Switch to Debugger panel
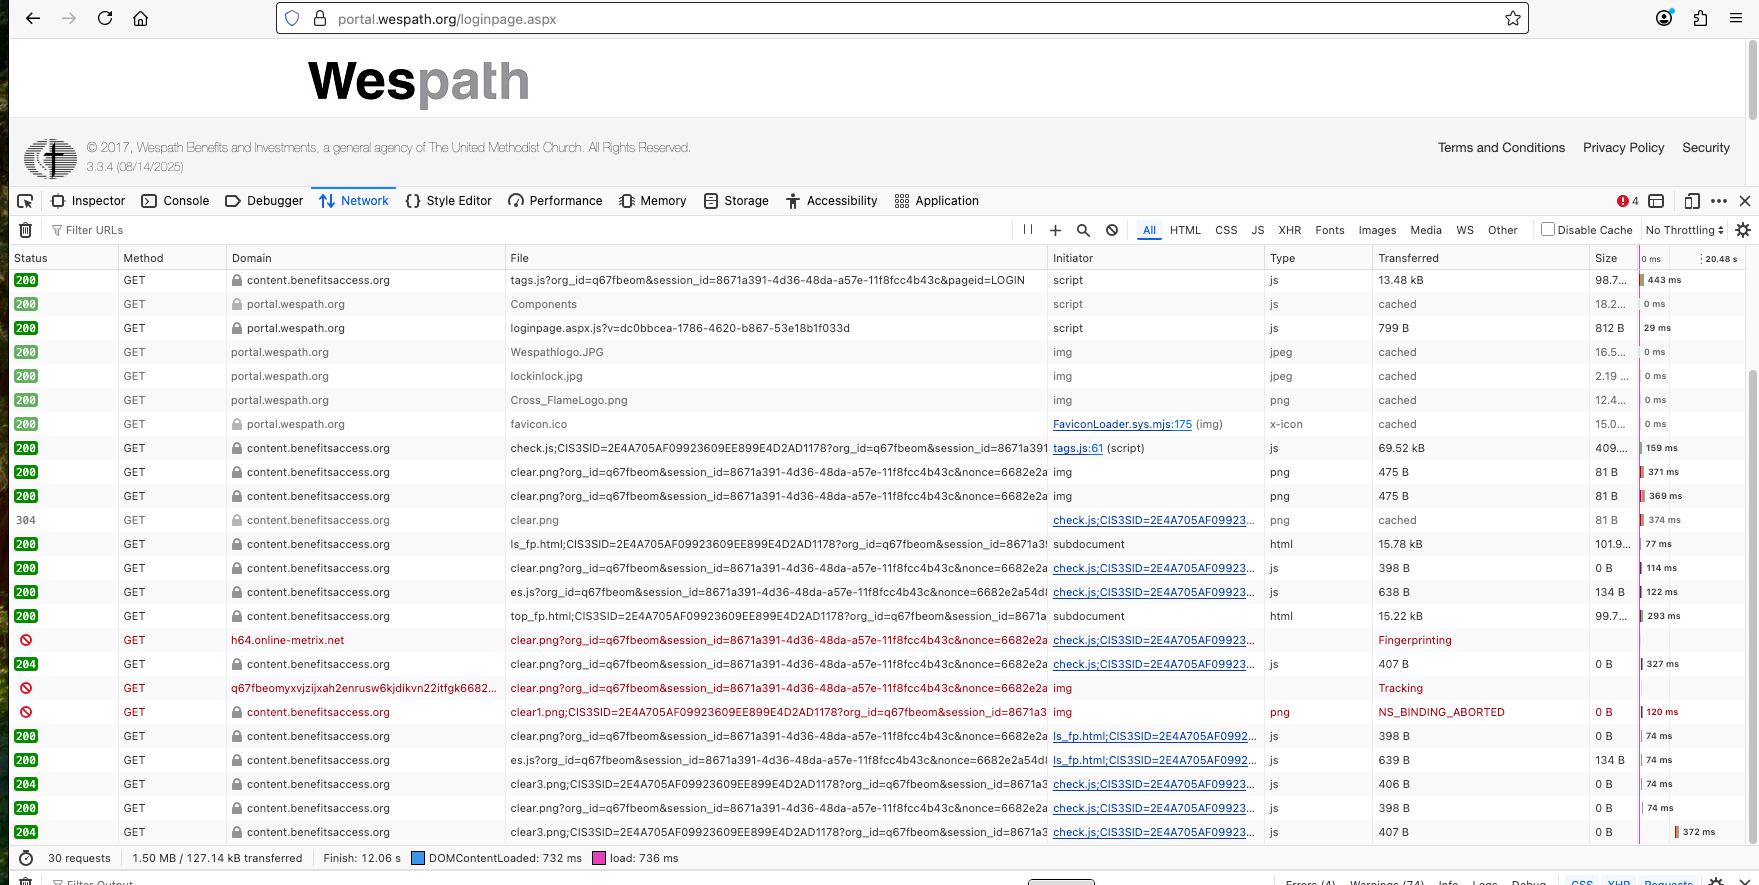 (x=264, y=201)
